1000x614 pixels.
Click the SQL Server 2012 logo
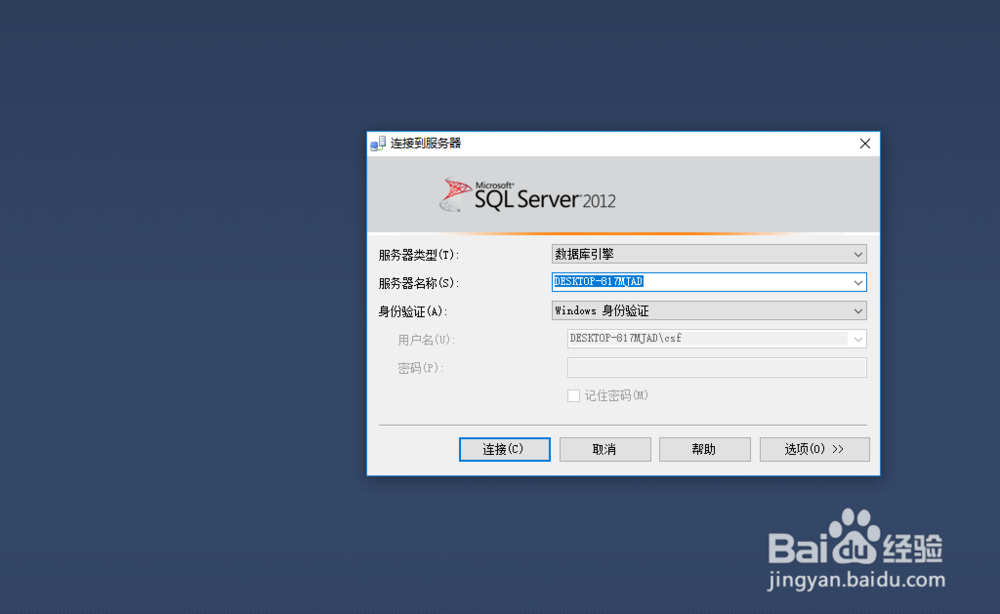click(x=527, y=194)
